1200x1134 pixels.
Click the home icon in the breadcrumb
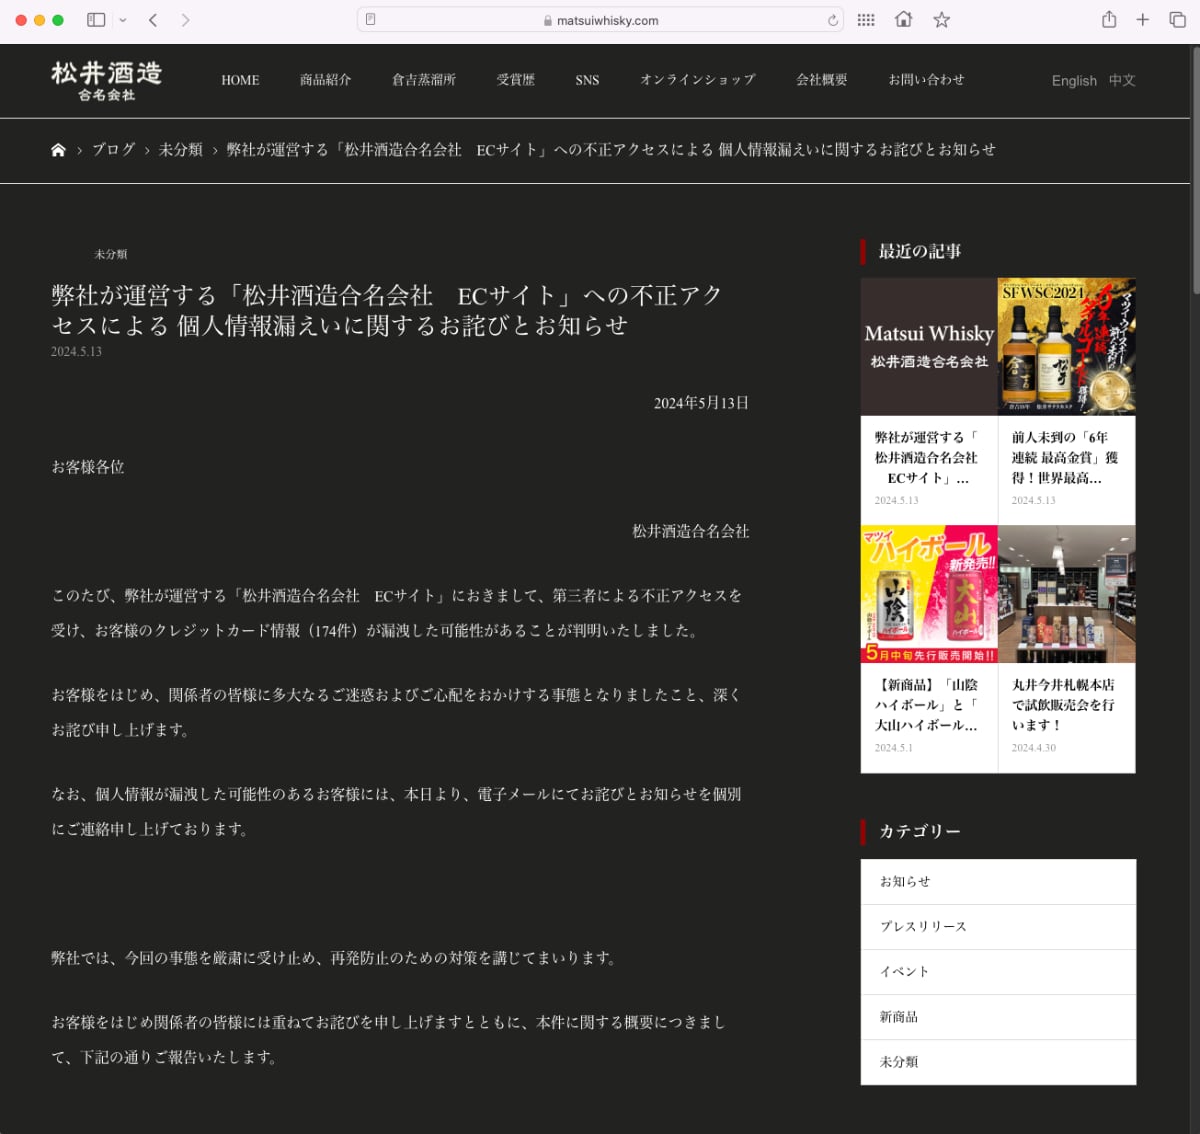click(x=58, y=149)
